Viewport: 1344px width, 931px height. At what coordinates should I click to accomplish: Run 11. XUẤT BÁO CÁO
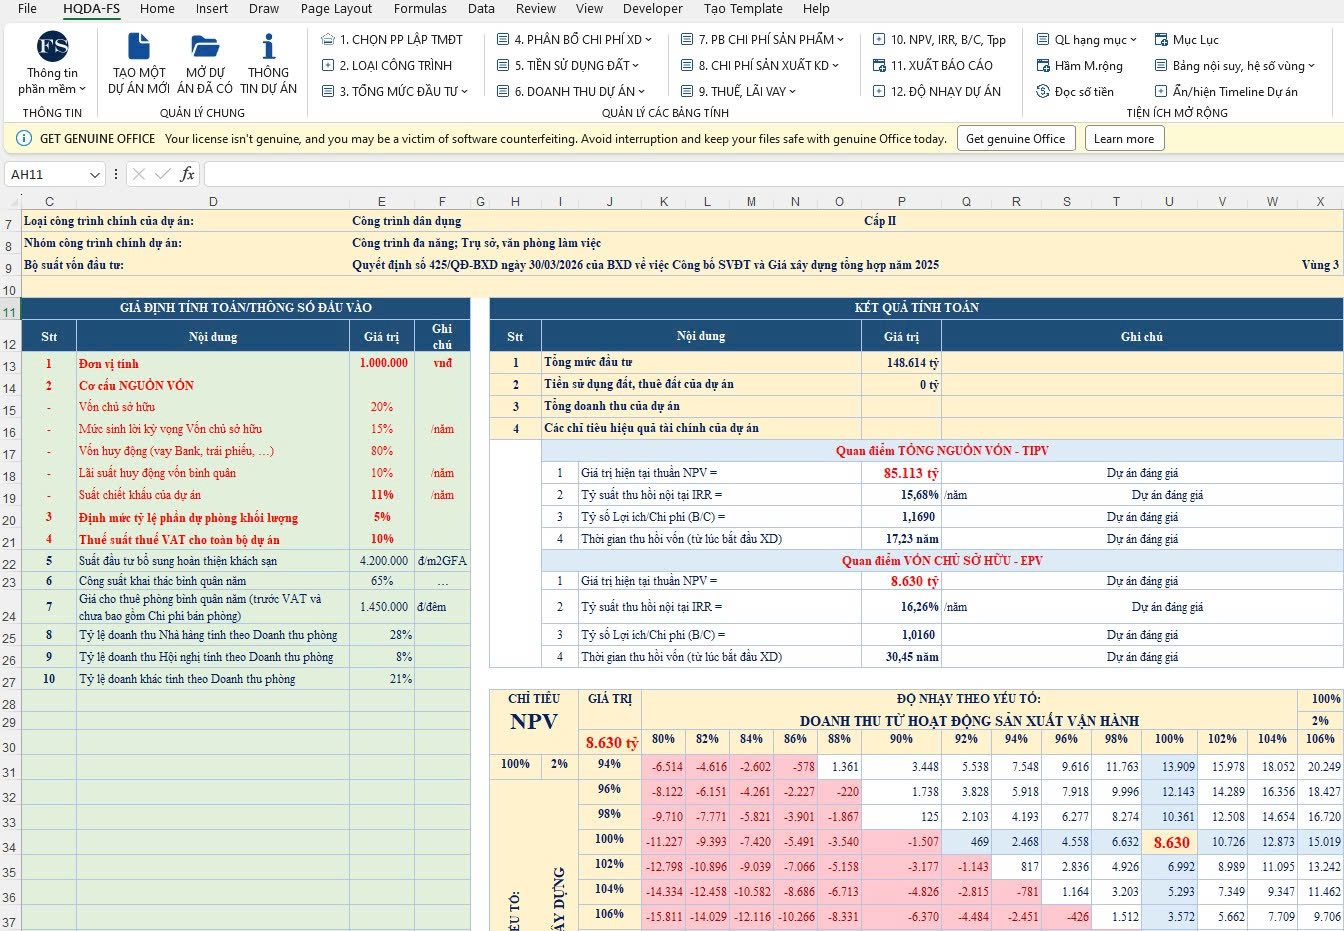[932, 65]
